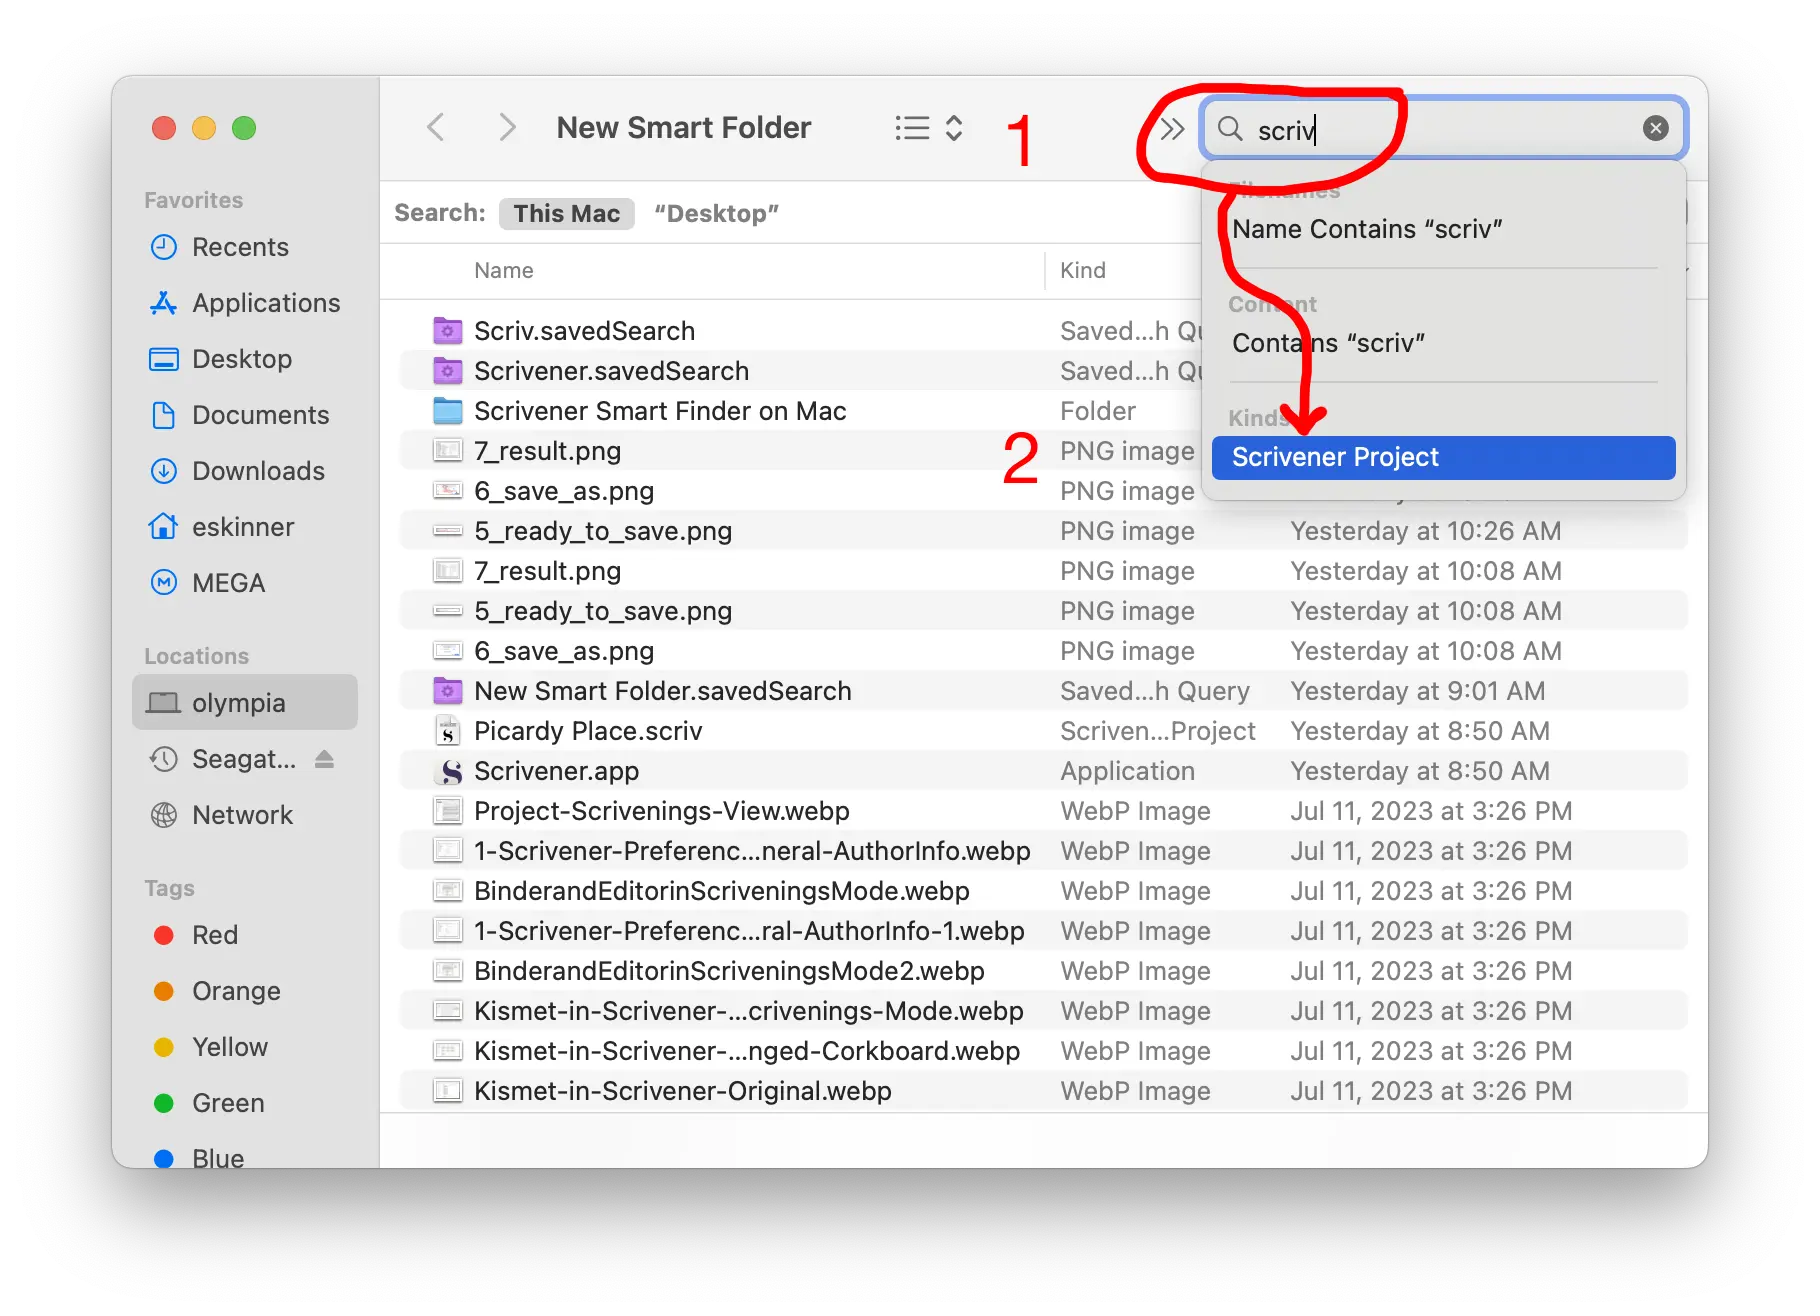This screenshot has width=1820, height=1316.
Task: Select BinderandEditorinScriveningsMode2.webp
Action: (729, 971)
